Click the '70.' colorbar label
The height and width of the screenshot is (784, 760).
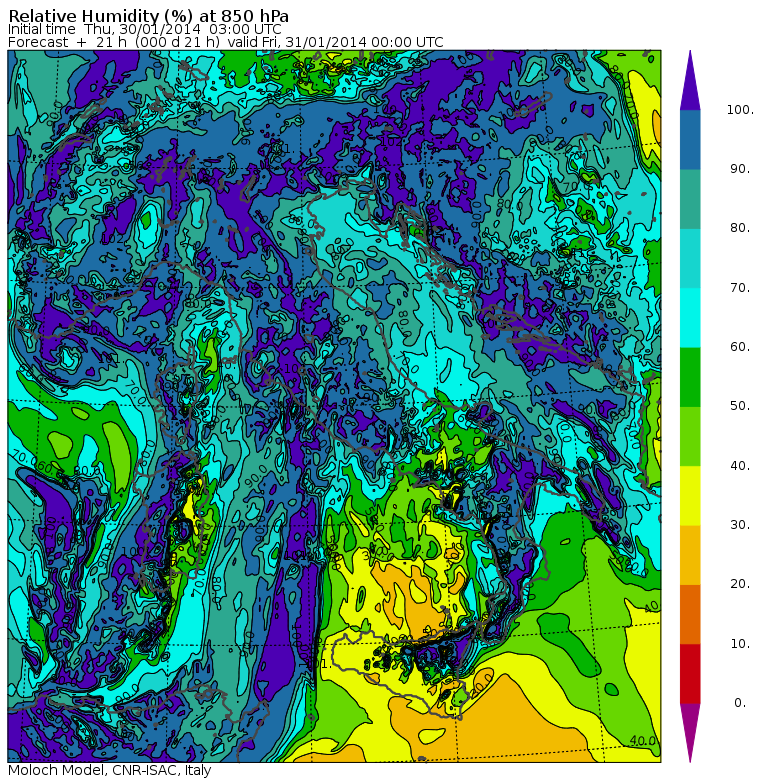point(740,288)
